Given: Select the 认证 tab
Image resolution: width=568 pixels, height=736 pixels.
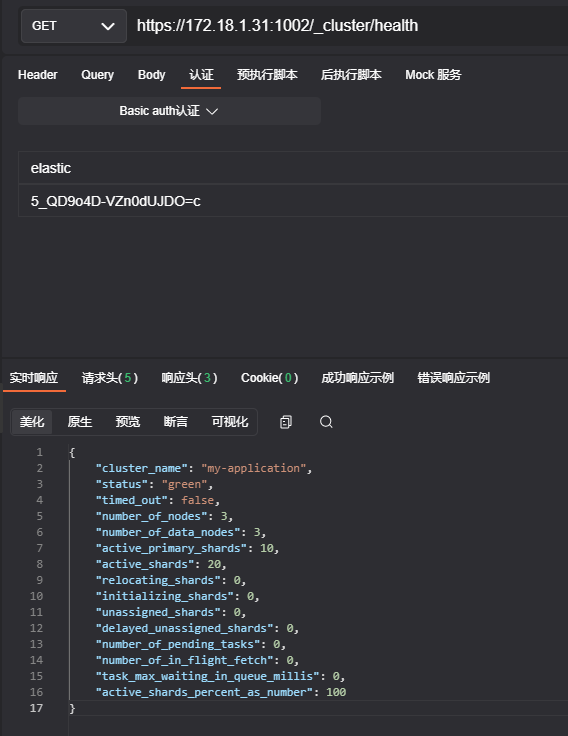Looking at the screenshot, I should tap(201, 75).
